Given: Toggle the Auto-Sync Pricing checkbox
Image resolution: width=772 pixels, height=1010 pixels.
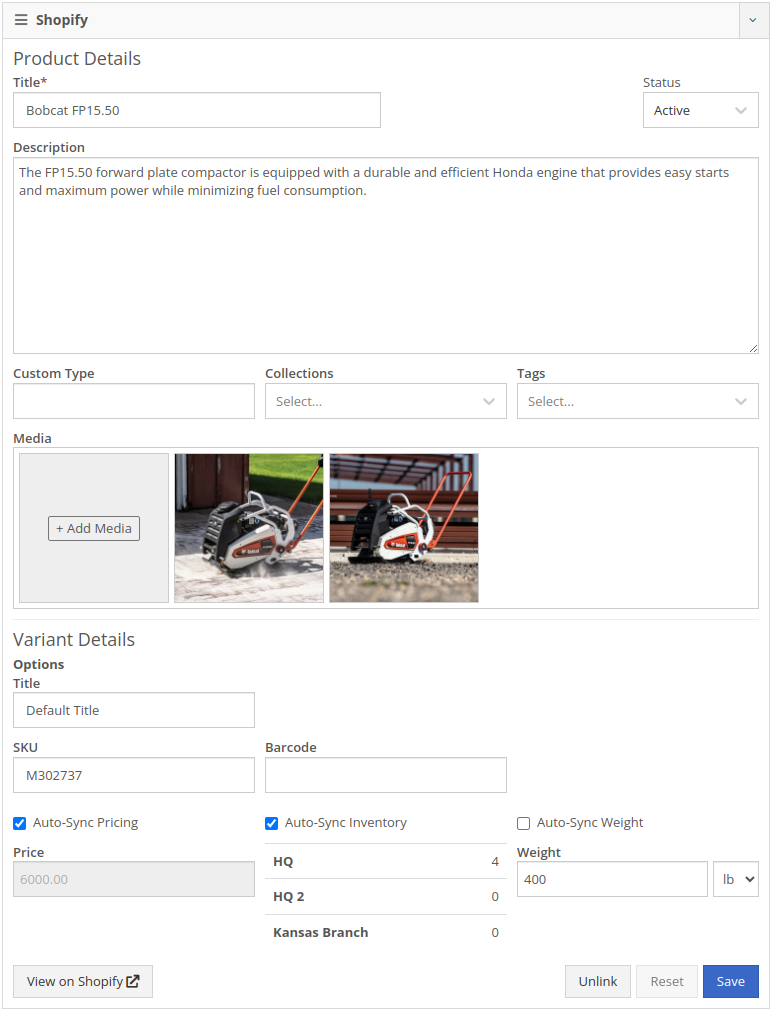Looking at the screenshot, I should (20, 823).
